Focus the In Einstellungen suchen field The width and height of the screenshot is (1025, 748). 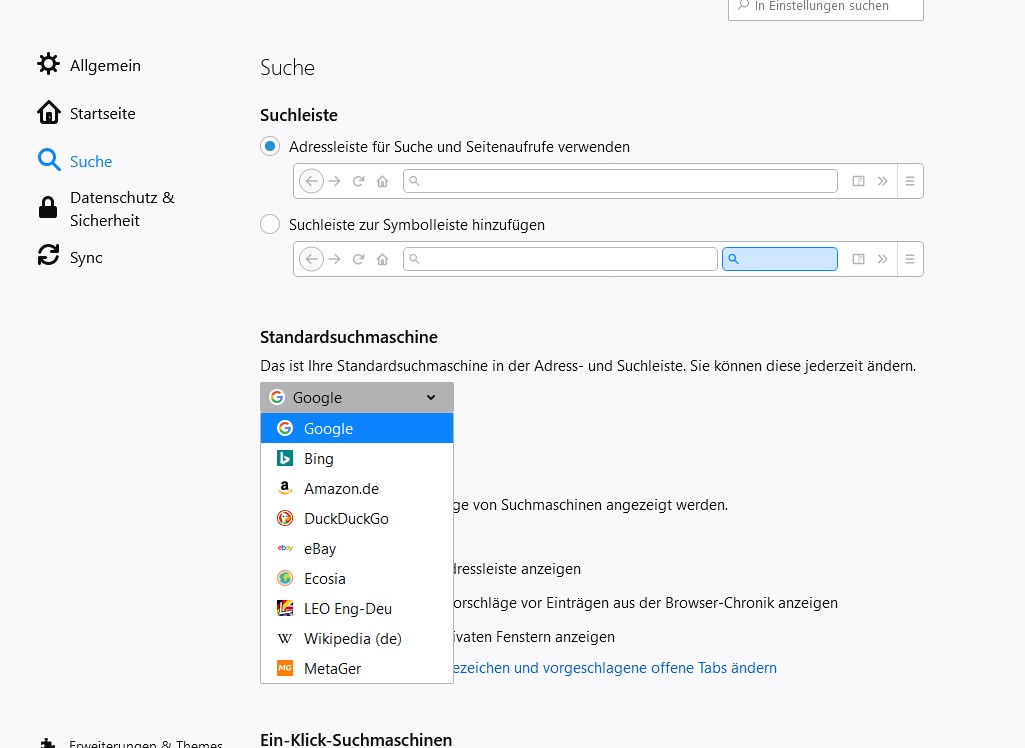pyautogui.click(x=826, y=8)
